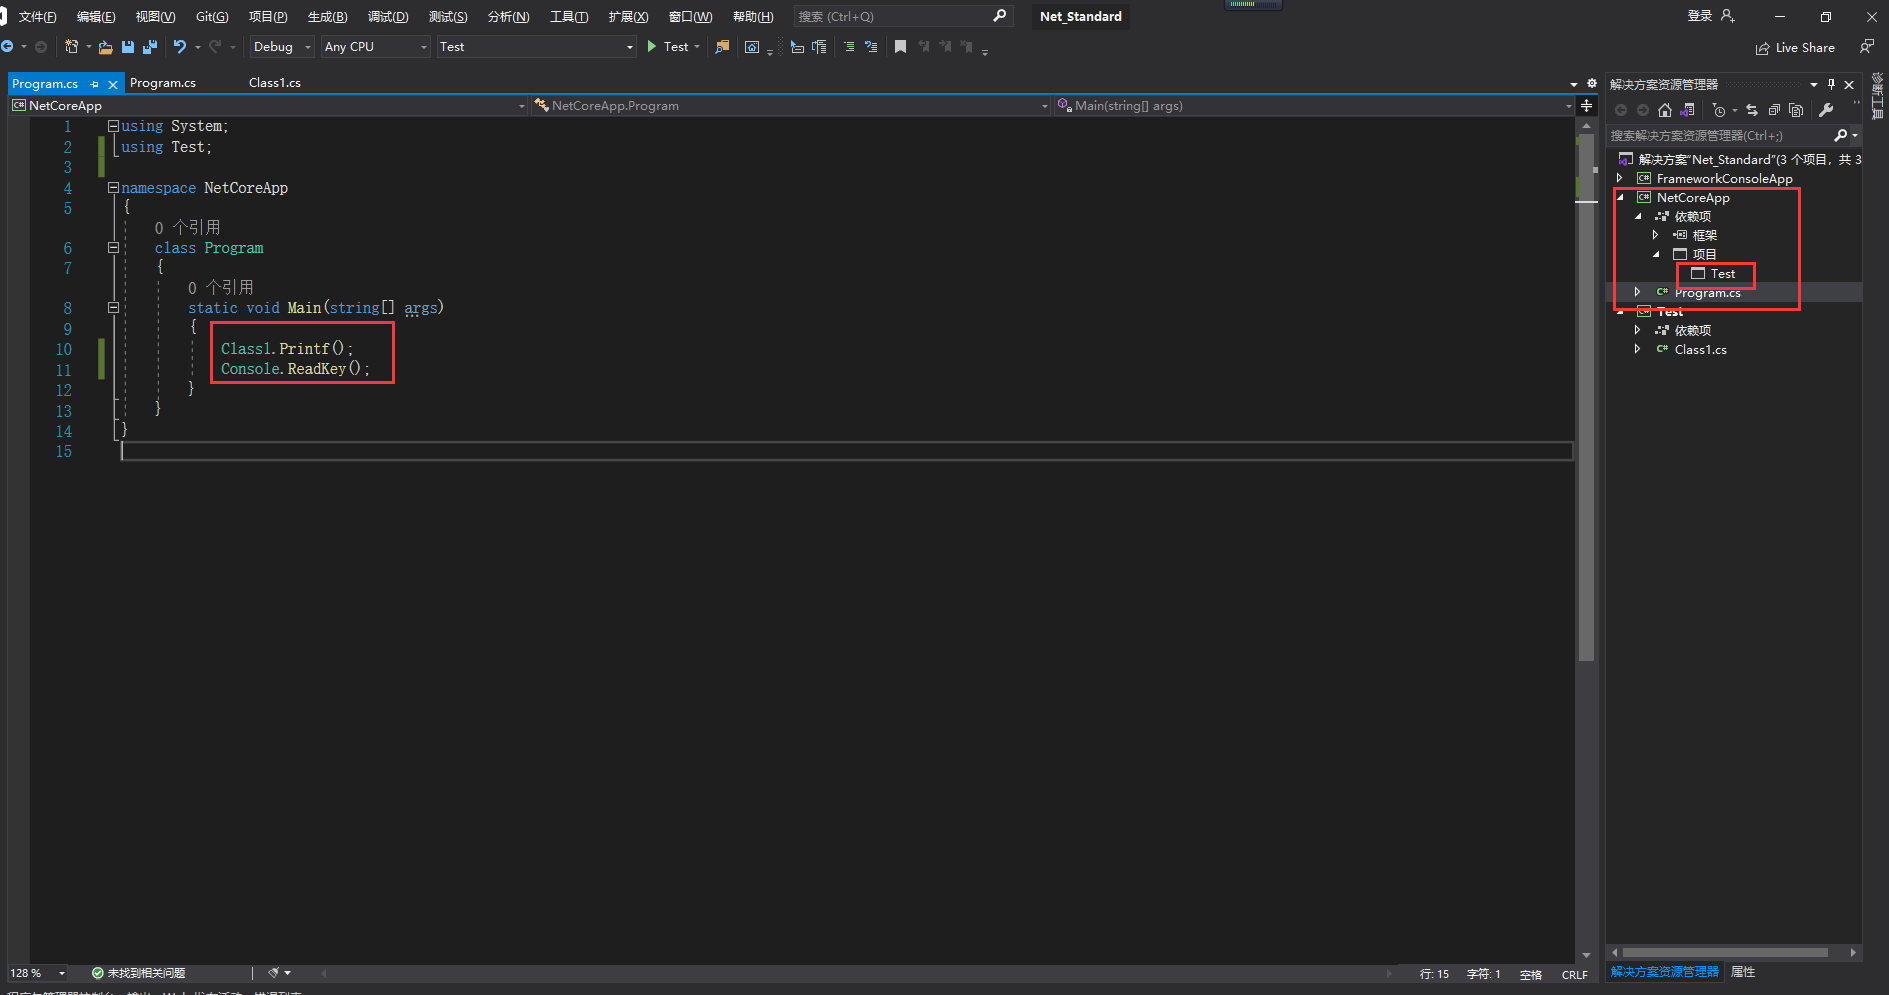Open the Main(string[] args) member dropdown
Image resolution: width=1889 pixels, height=995 pixels.
coord(1314,105)
